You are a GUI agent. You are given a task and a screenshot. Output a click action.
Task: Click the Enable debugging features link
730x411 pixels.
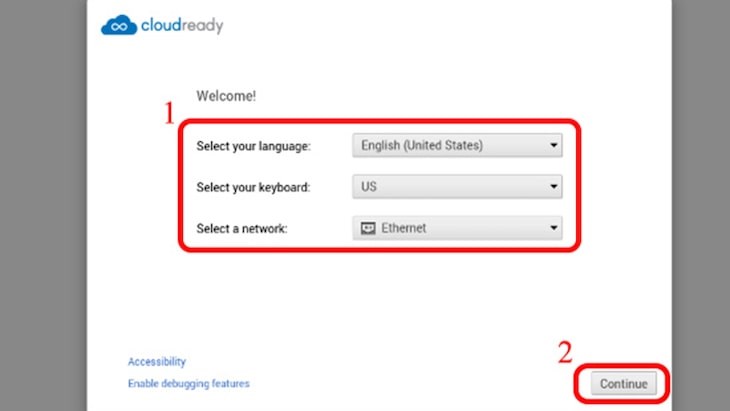(188, 383)
